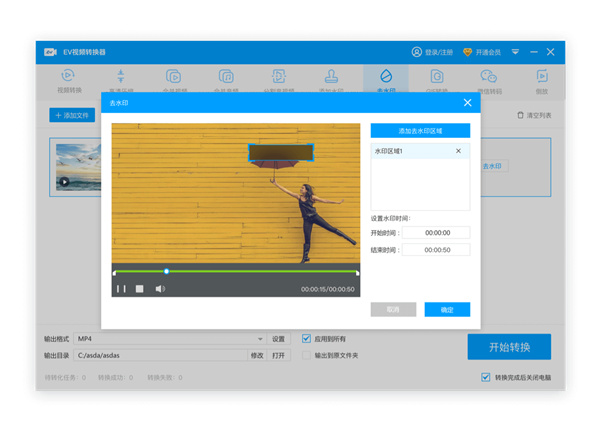Toggle the 应用到所有 checkbox
The width and height of the screenshot is (600, 431).
pyautogui.click(x=307, y=339)
